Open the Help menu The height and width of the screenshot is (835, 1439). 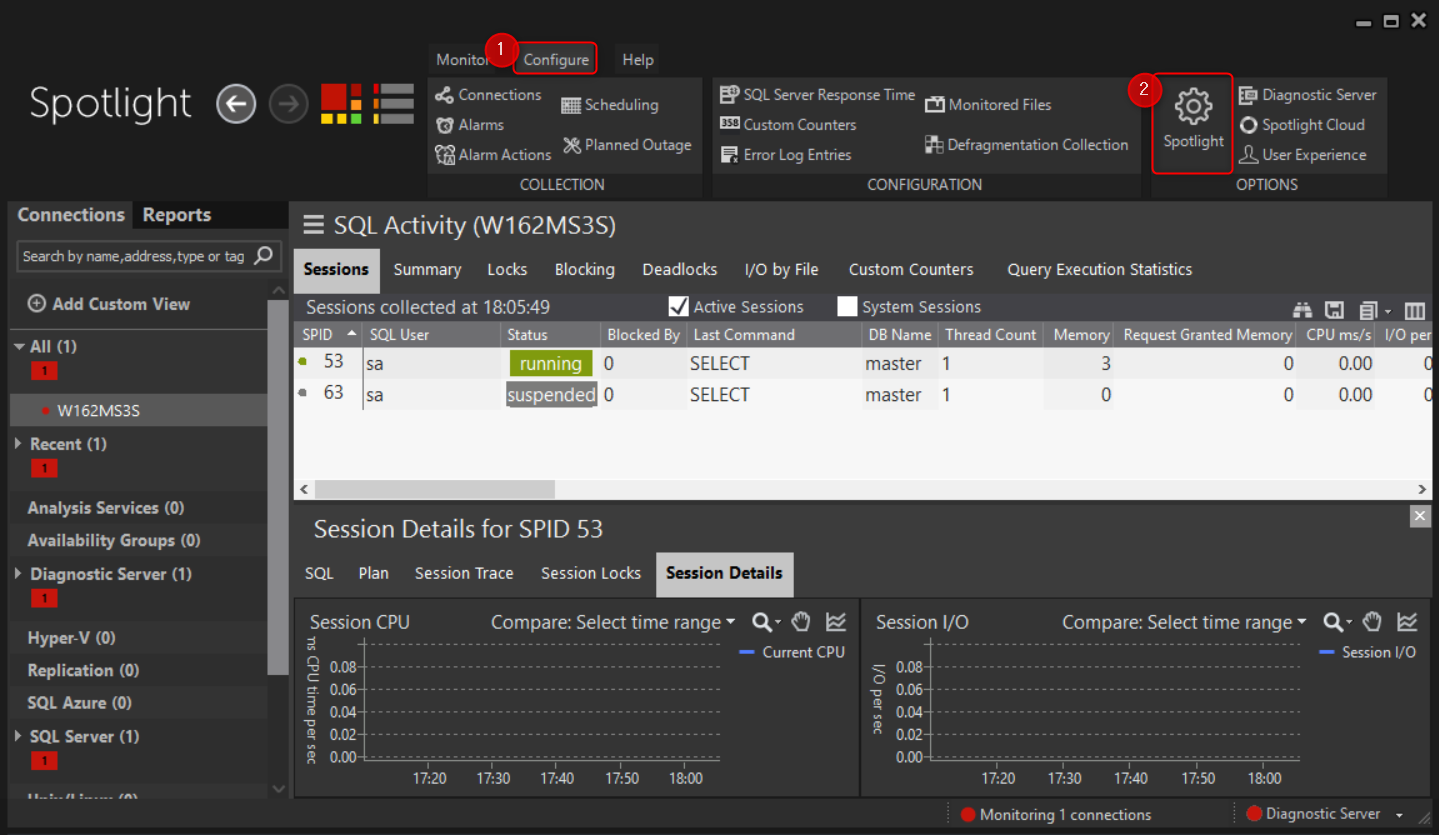637,59
